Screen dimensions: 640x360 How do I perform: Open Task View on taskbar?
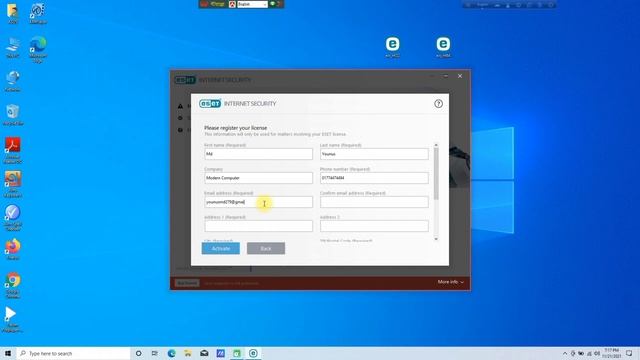click(x=155, y=353)
